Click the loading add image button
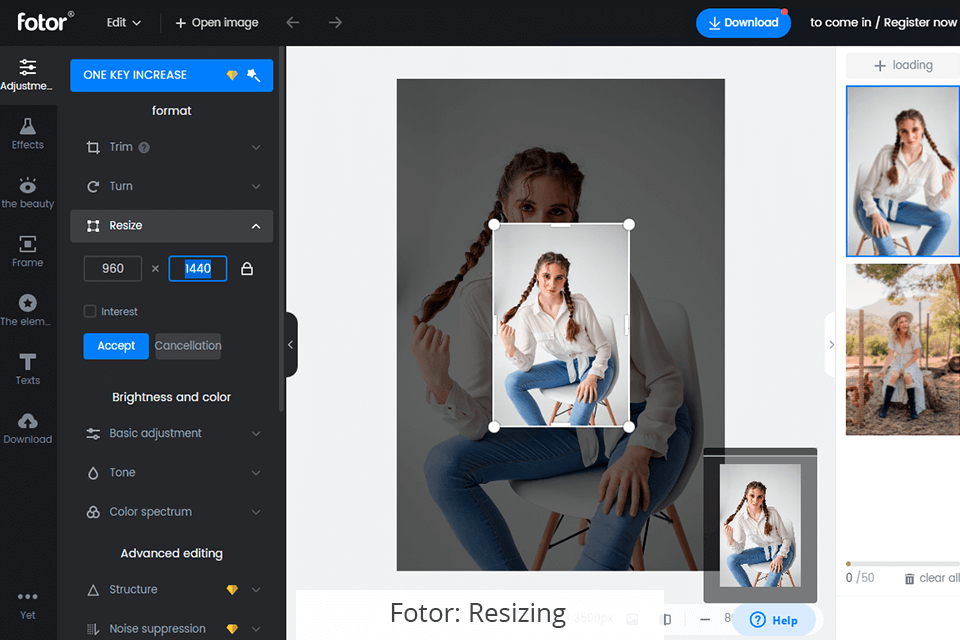960x640 pixels. [902, 66]
